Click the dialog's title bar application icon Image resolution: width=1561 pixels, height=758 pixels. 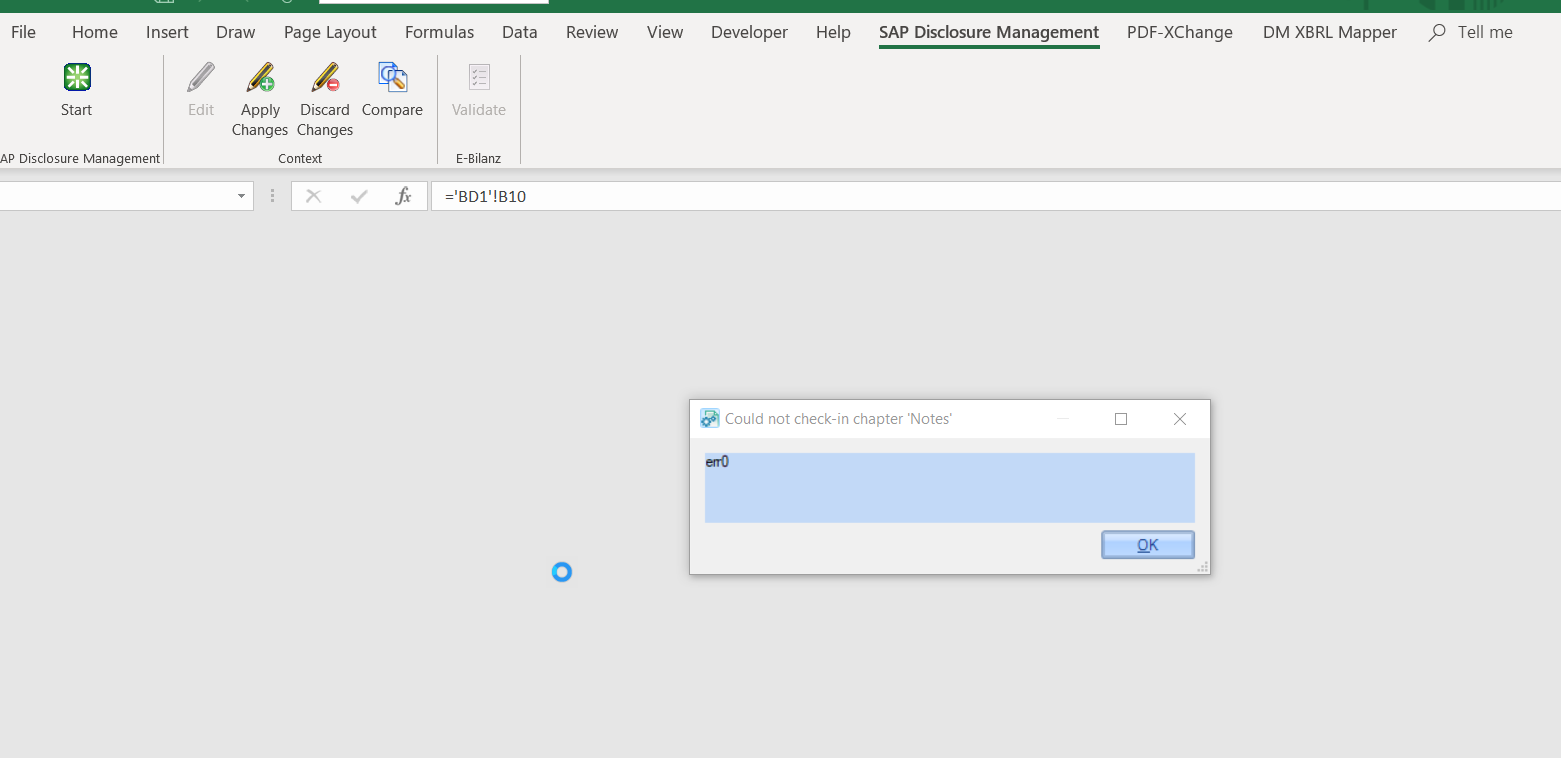coord(709,419)
